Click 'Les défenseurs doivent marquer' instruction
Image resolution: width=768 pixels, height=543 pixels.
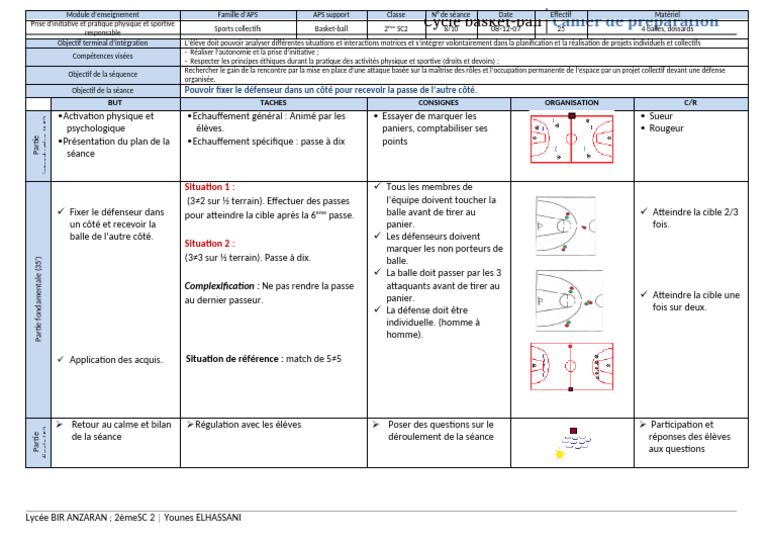pyautogui.click(x=438, y=249)
